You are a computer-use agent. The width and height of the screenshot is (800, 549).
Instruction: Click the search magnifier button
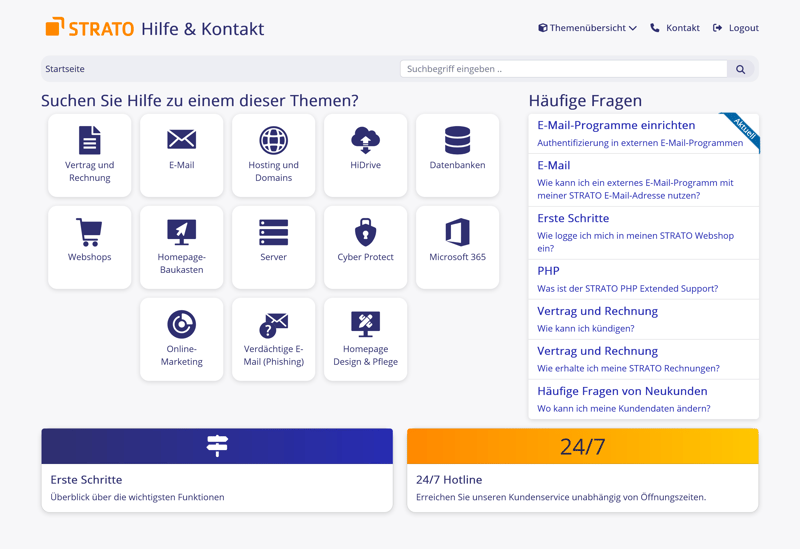tap(741, 69)
